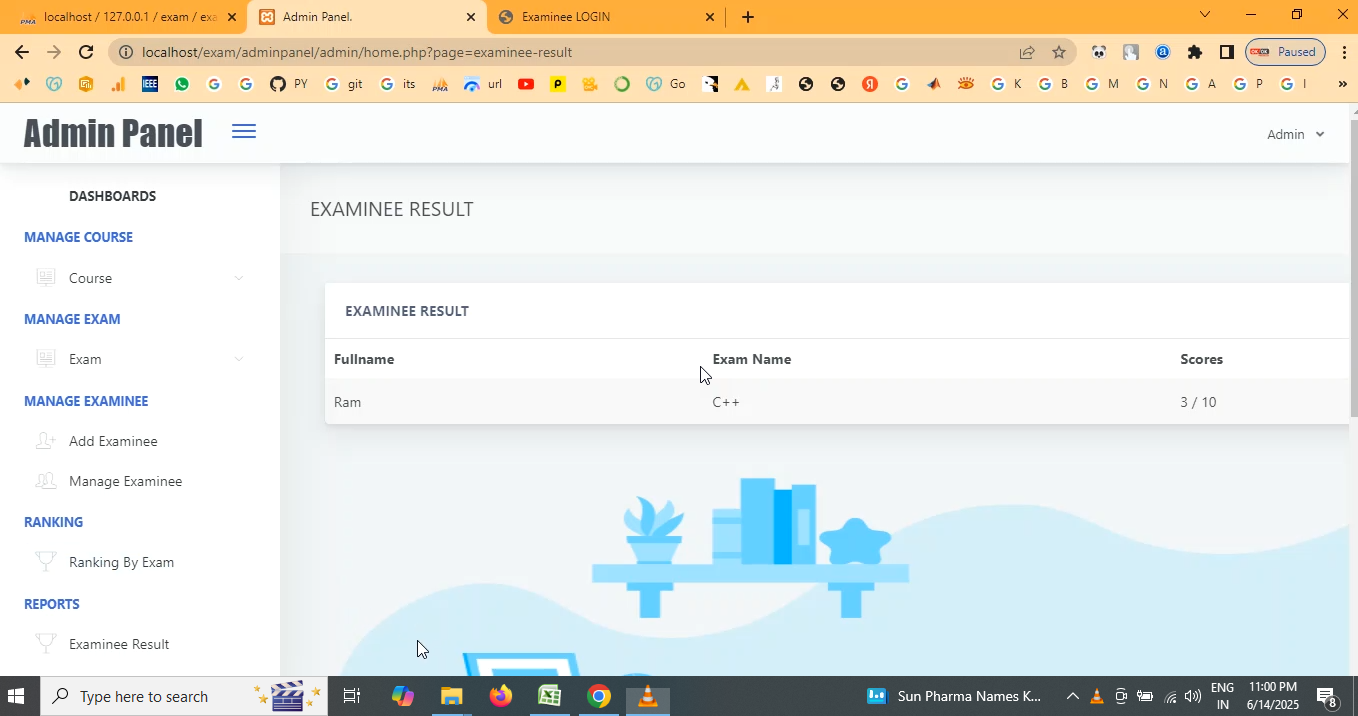Click the Ranking By Exam trophy icon
1358x716 pixels.
[x=45, y=562]
